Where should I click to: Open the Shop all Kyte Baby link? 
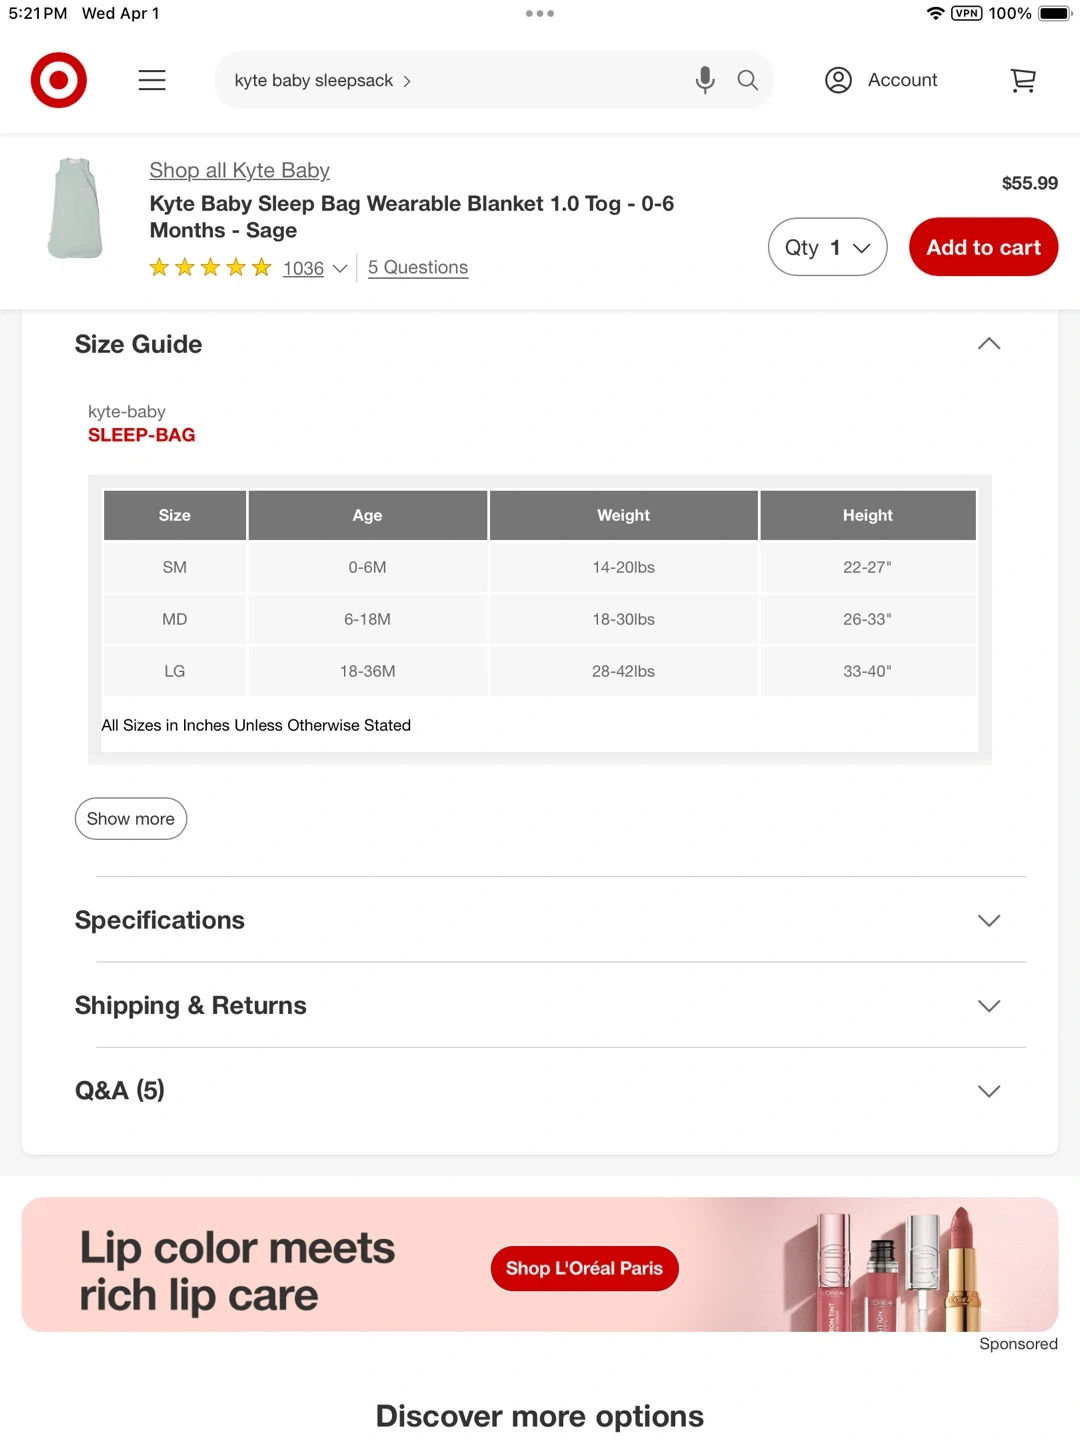click(239, 170)
